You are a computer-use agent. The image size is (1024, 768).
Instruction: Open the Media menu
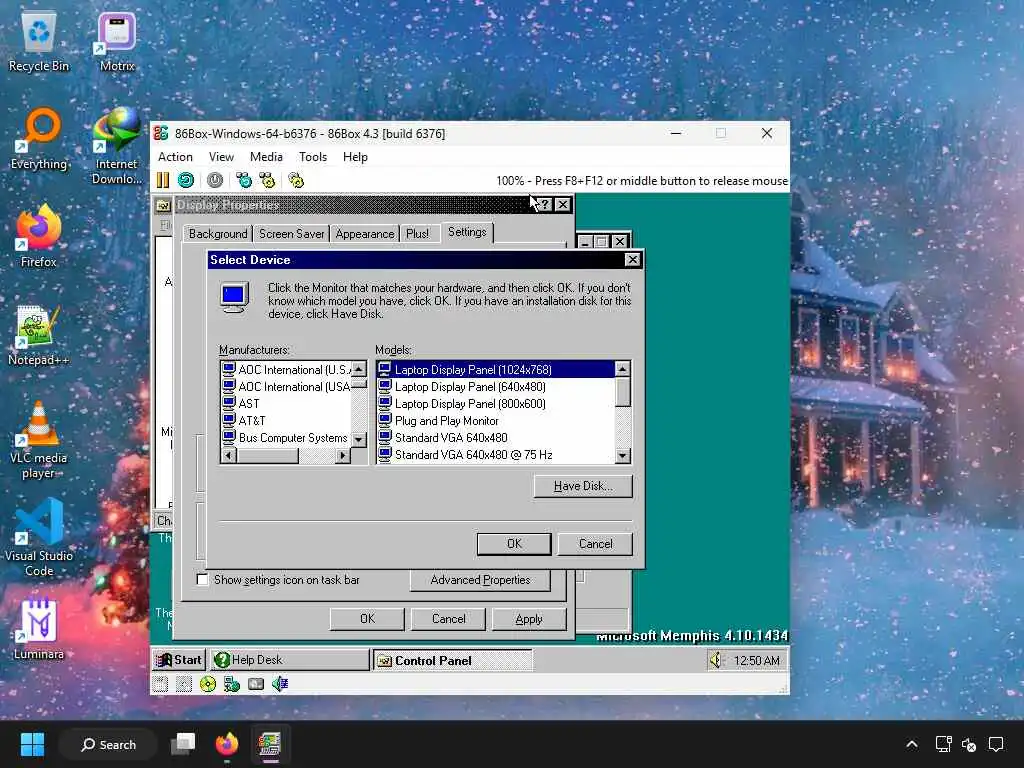(266, 157)
